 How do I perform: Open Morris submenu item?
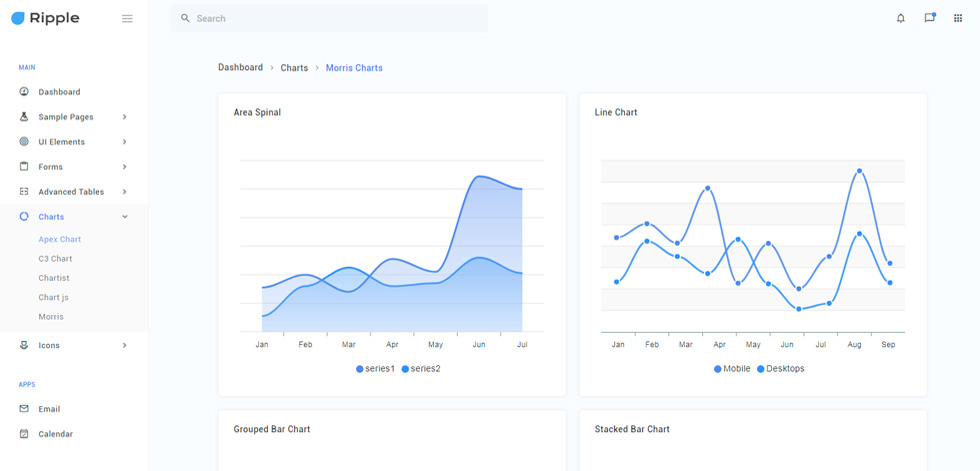pyautogui.click(x=51, y=317)
